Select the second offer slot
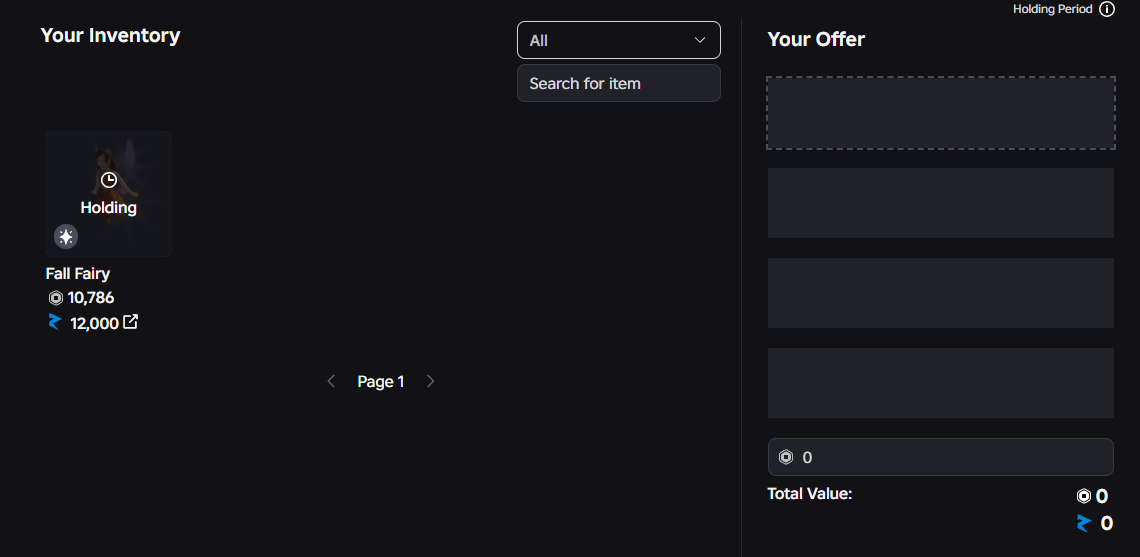1140x557 pixels. (x=940, y=203)
